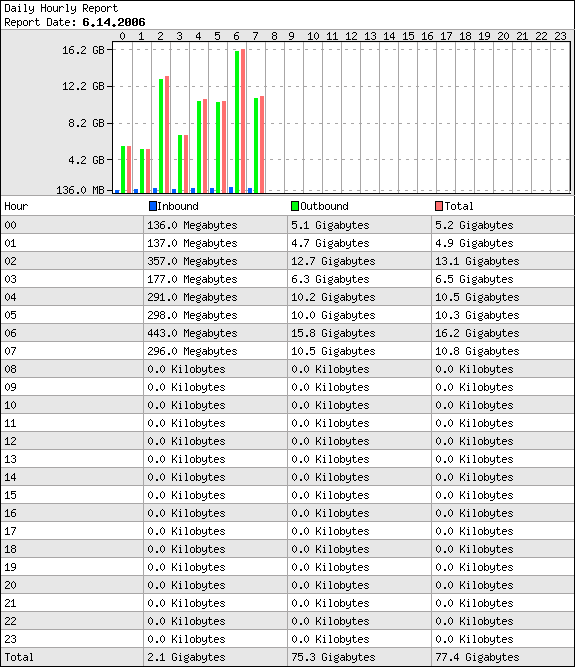Image resolution: width=575 pixels, height=667 pixels.
Task: Select the Hour column header
Action: point(16,206)
